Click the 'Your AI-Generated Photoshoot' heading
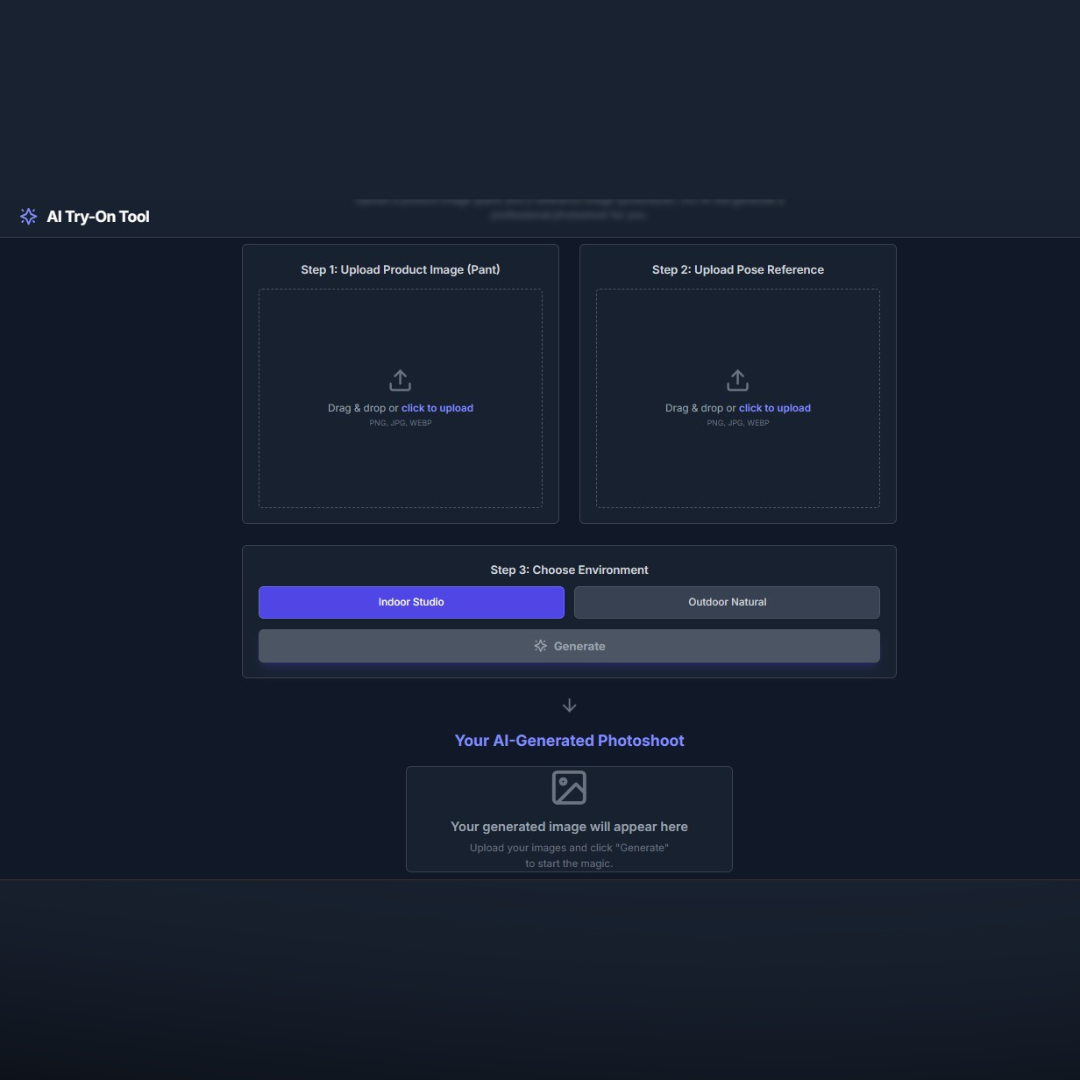1080x1080 pixels. 569,741
